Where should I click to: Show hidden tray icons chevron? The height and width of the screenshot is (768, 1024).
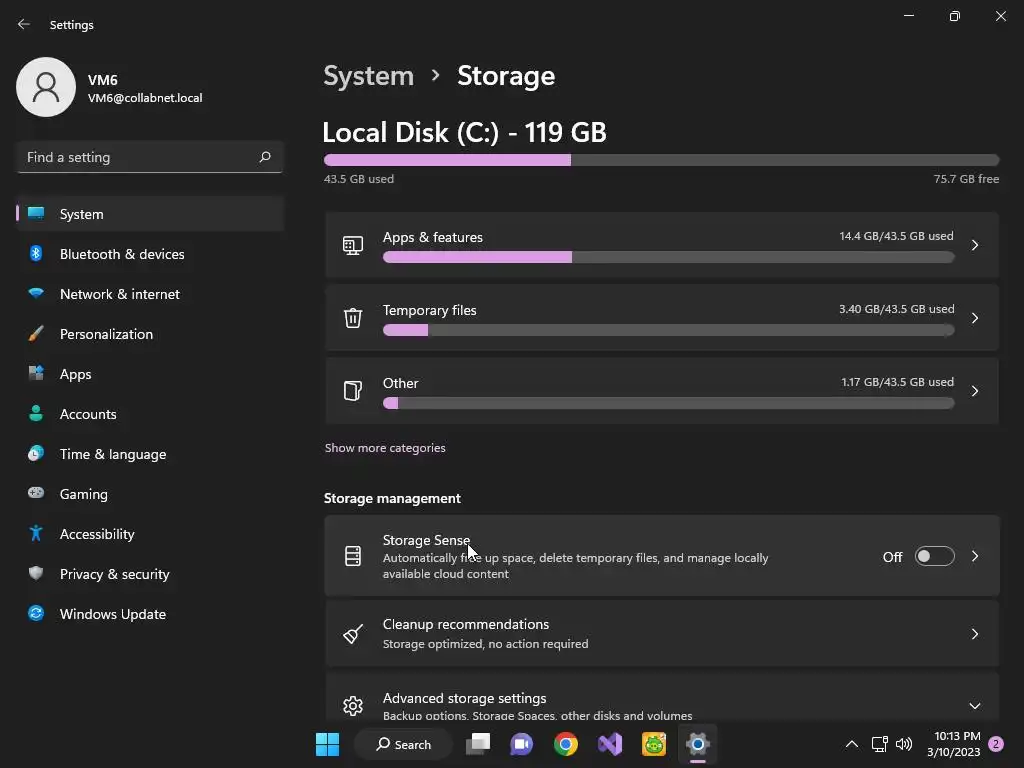click(852, 744)
